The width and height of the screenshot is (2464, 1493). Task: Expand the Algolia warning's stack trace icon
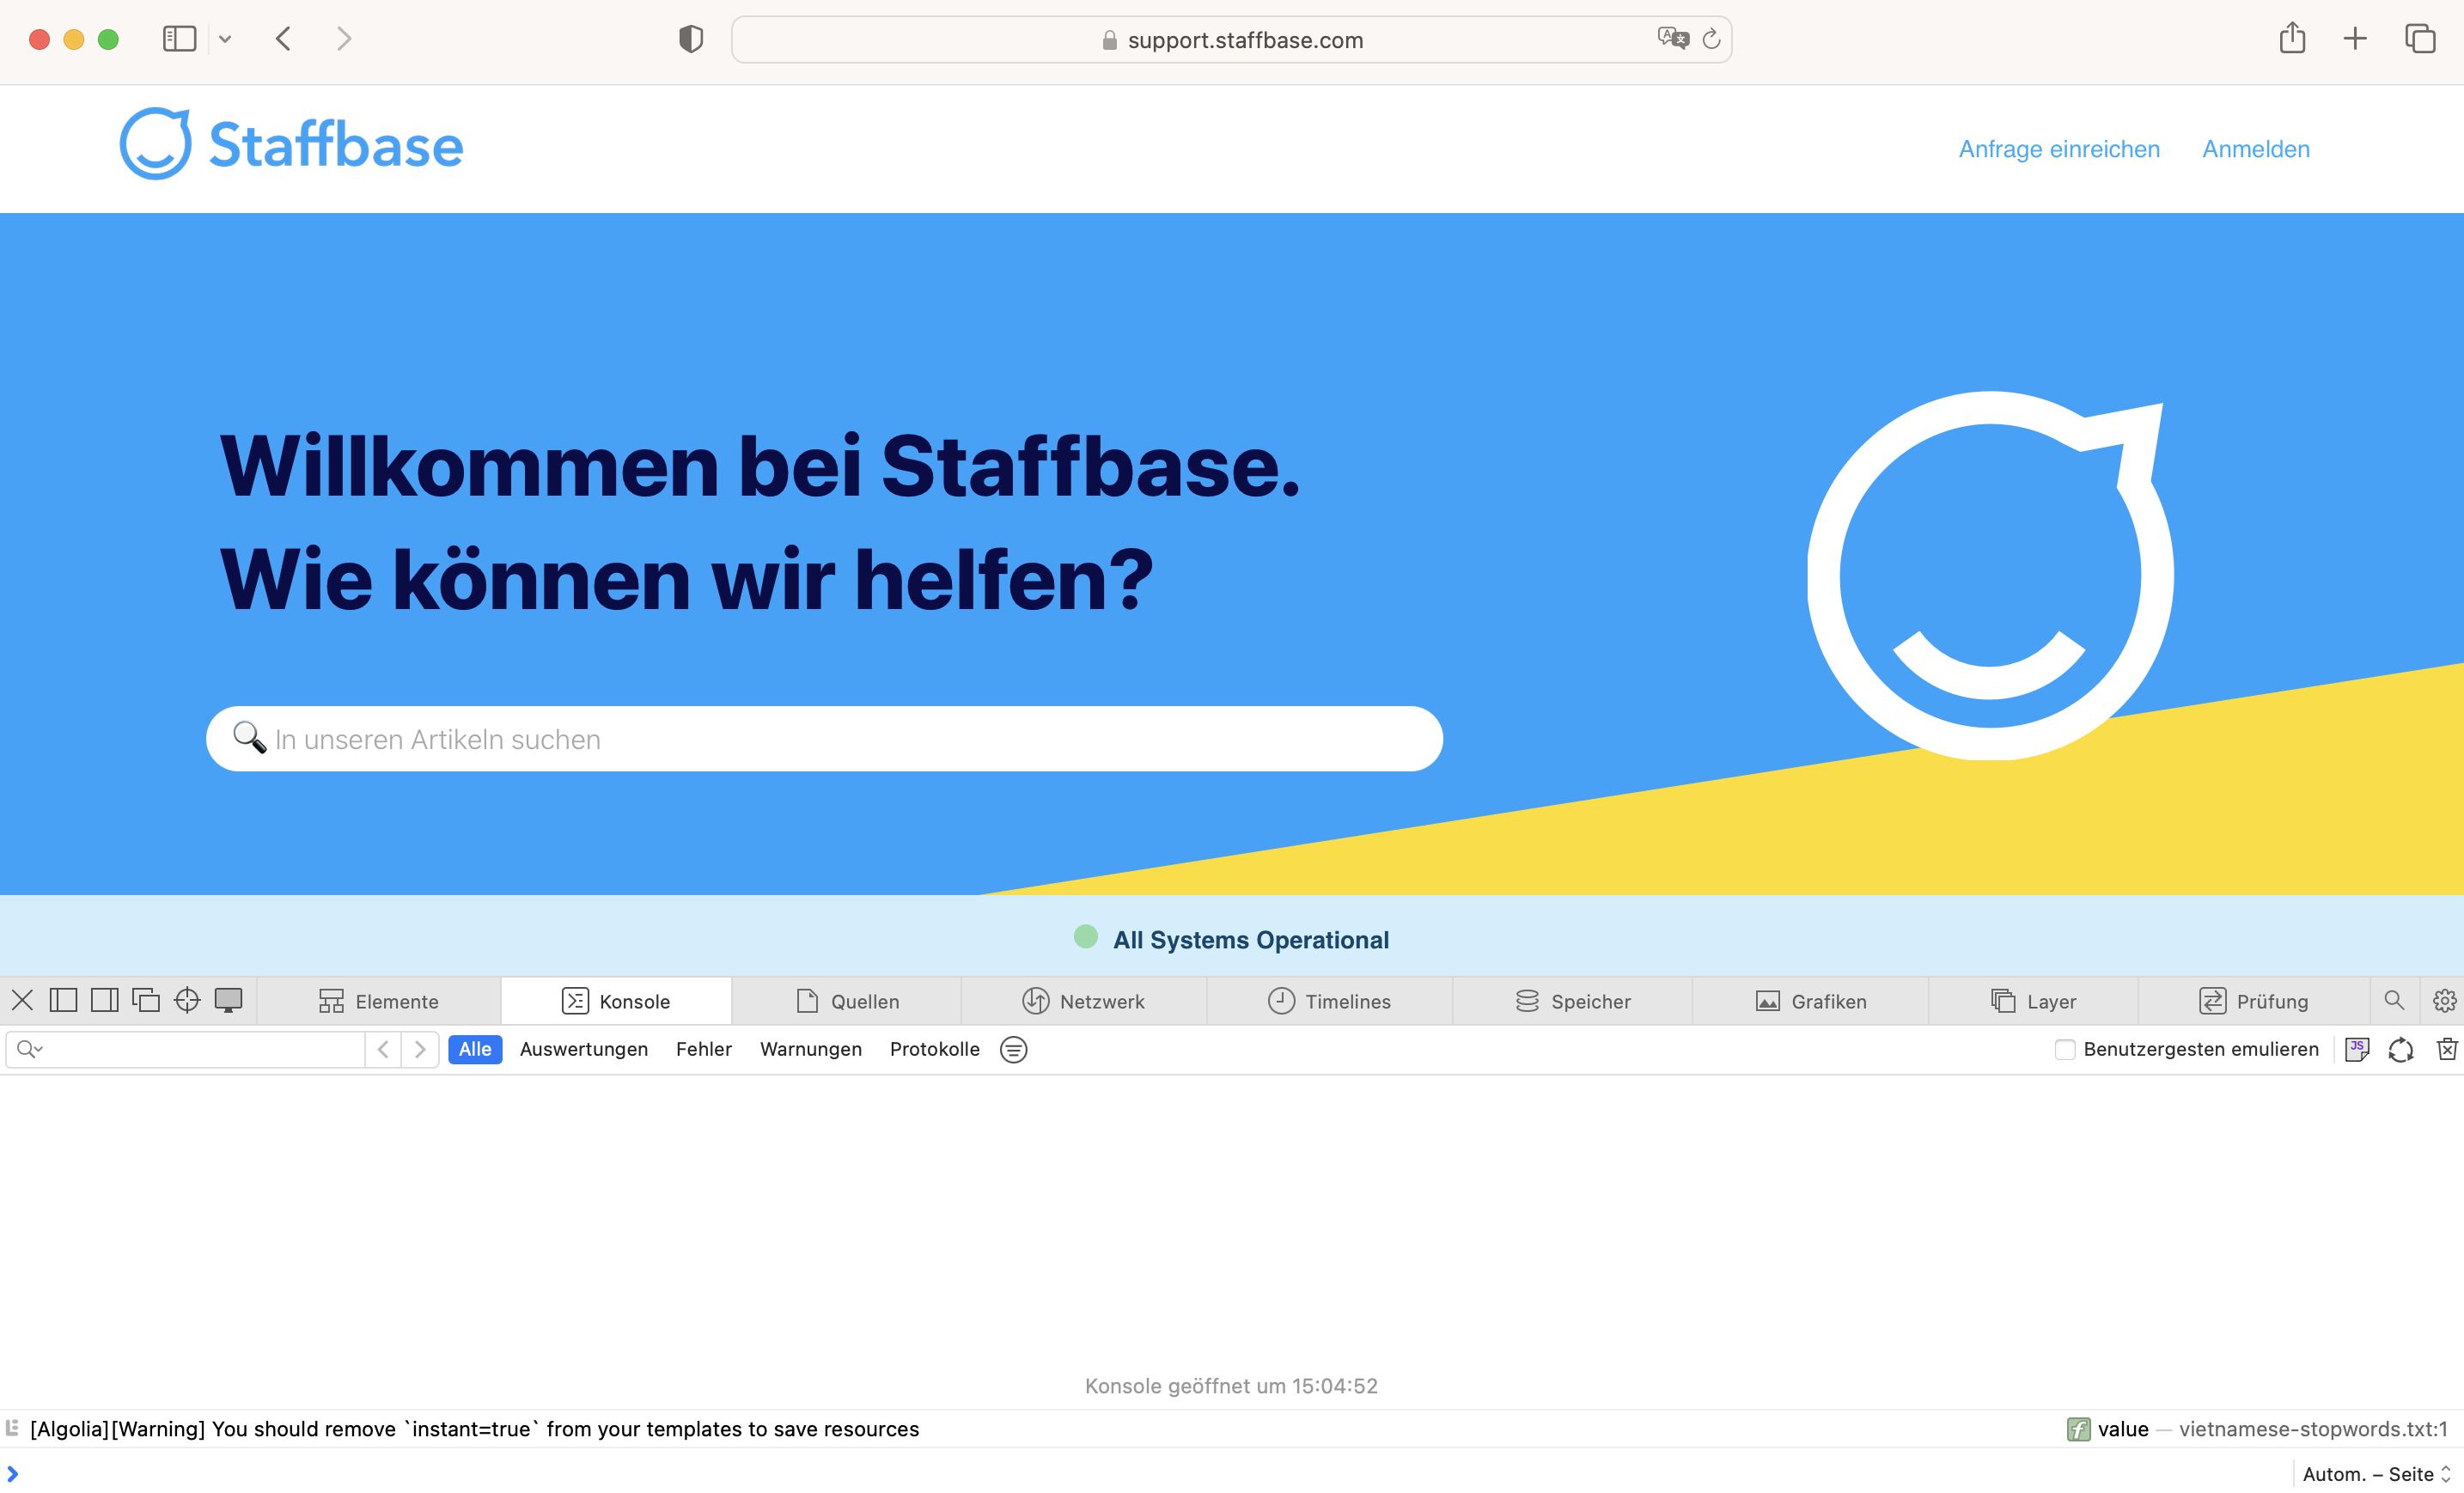tap(12, 1428)
